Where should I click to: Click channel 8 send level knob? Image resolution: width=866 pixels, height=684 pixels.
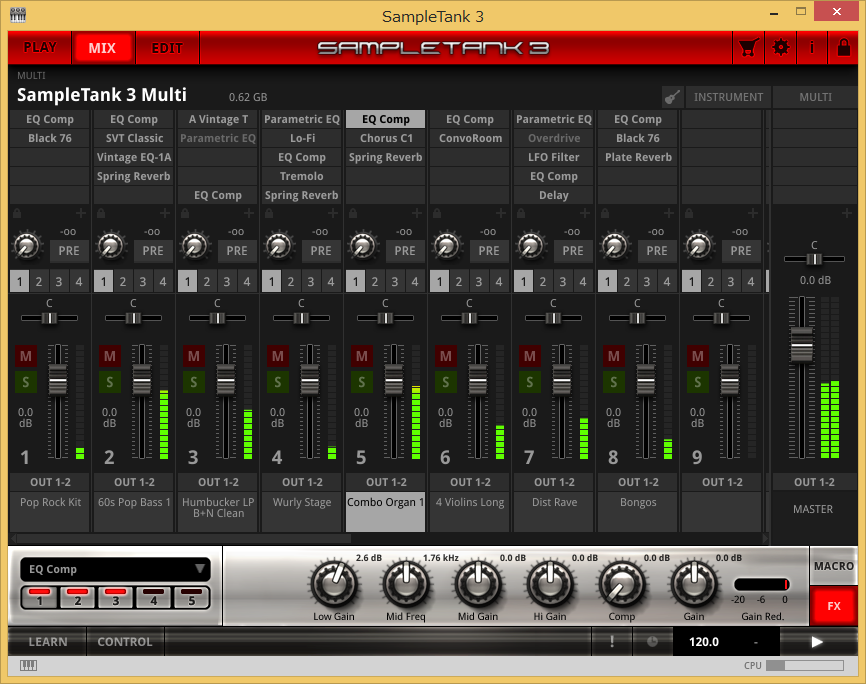(x=615, y=246)
